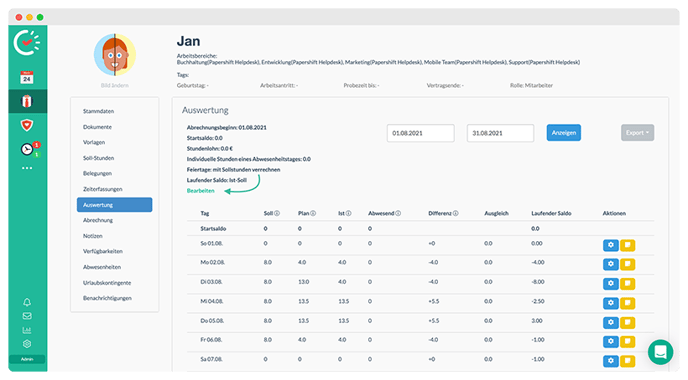Click the Anzeigen button
The image size is (688, 380).
point(563,133)
